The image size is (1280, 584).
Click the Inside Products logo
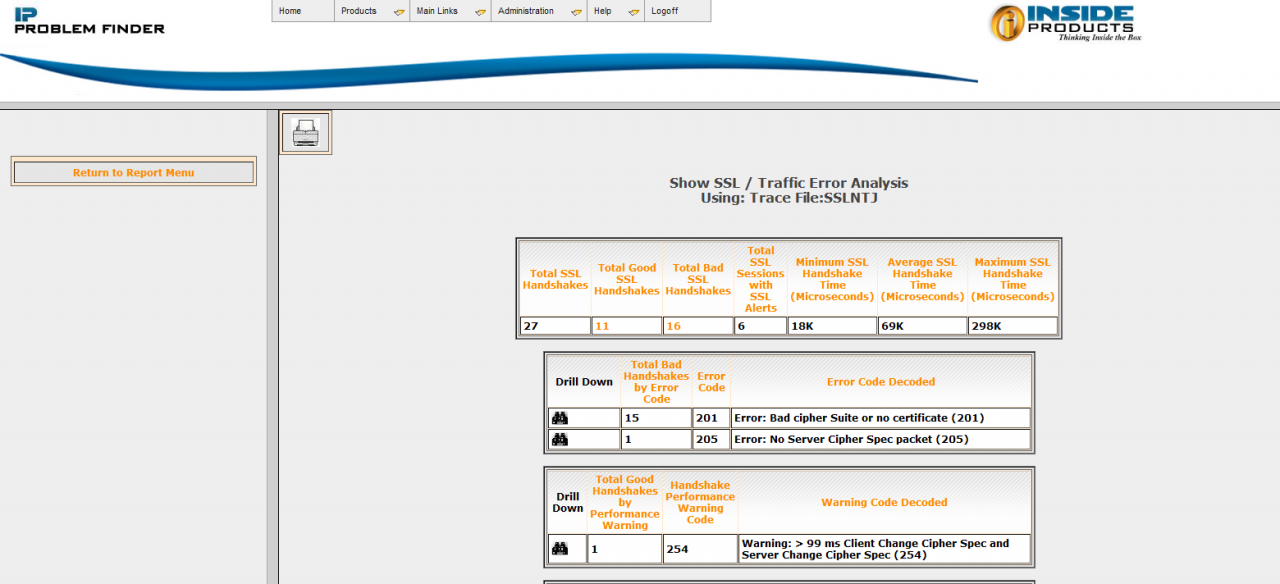tap(1065, 22)
